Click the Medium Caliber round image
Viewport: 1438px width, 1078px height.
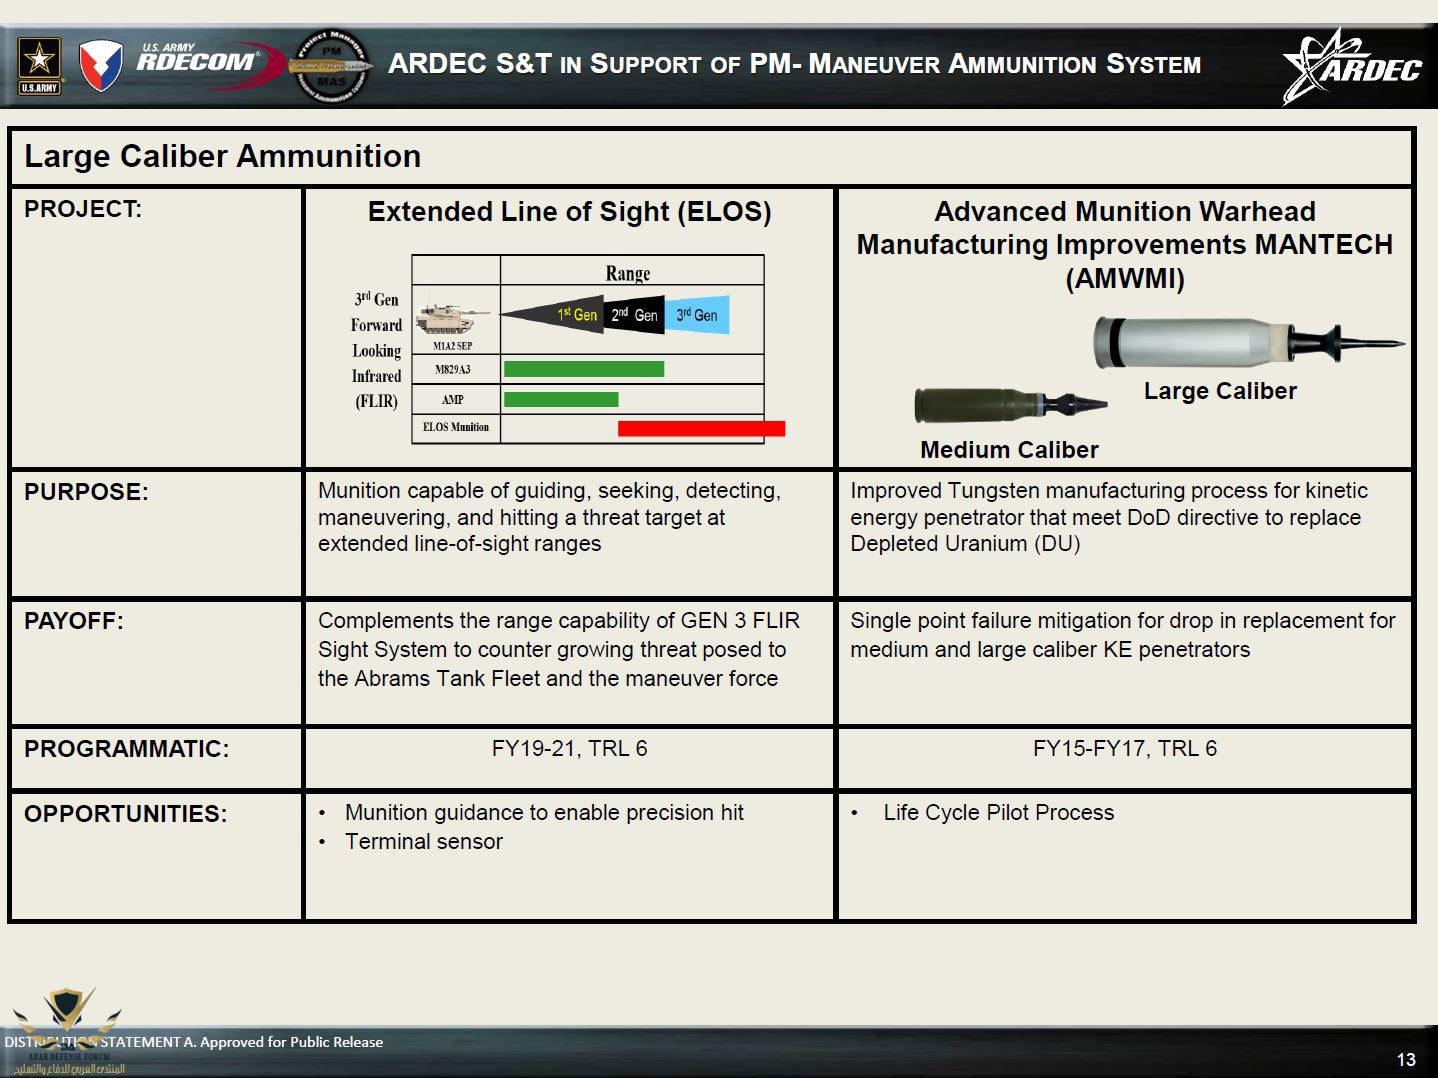click(x=1011, y=404)
